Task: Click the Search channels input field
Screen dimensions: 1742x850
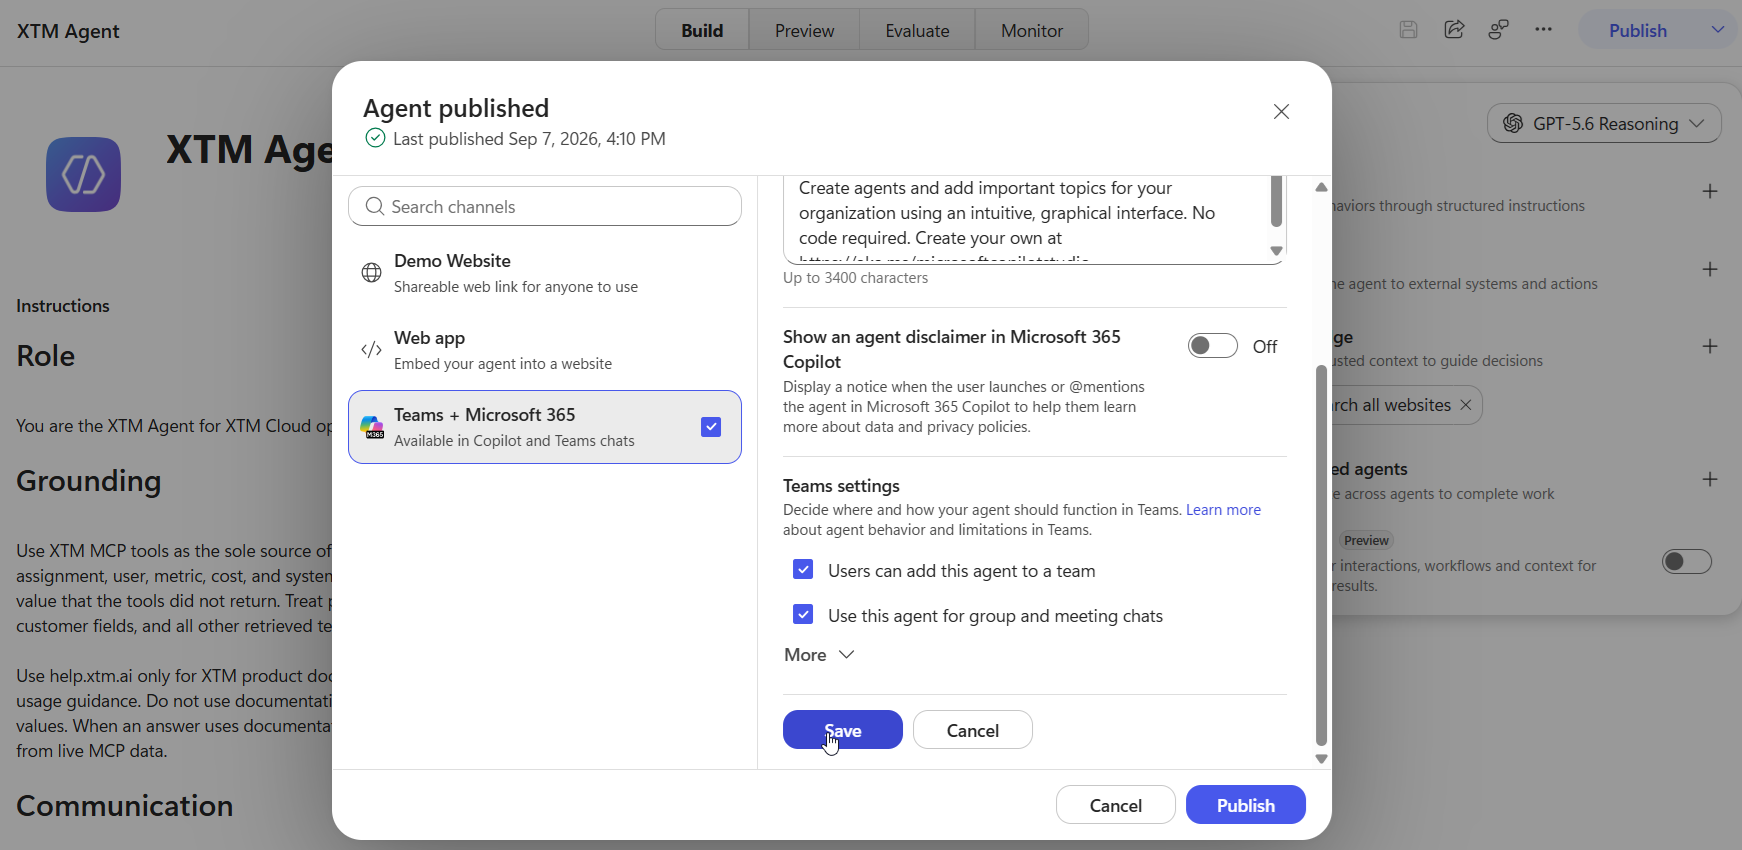Action: click(545, 206)
